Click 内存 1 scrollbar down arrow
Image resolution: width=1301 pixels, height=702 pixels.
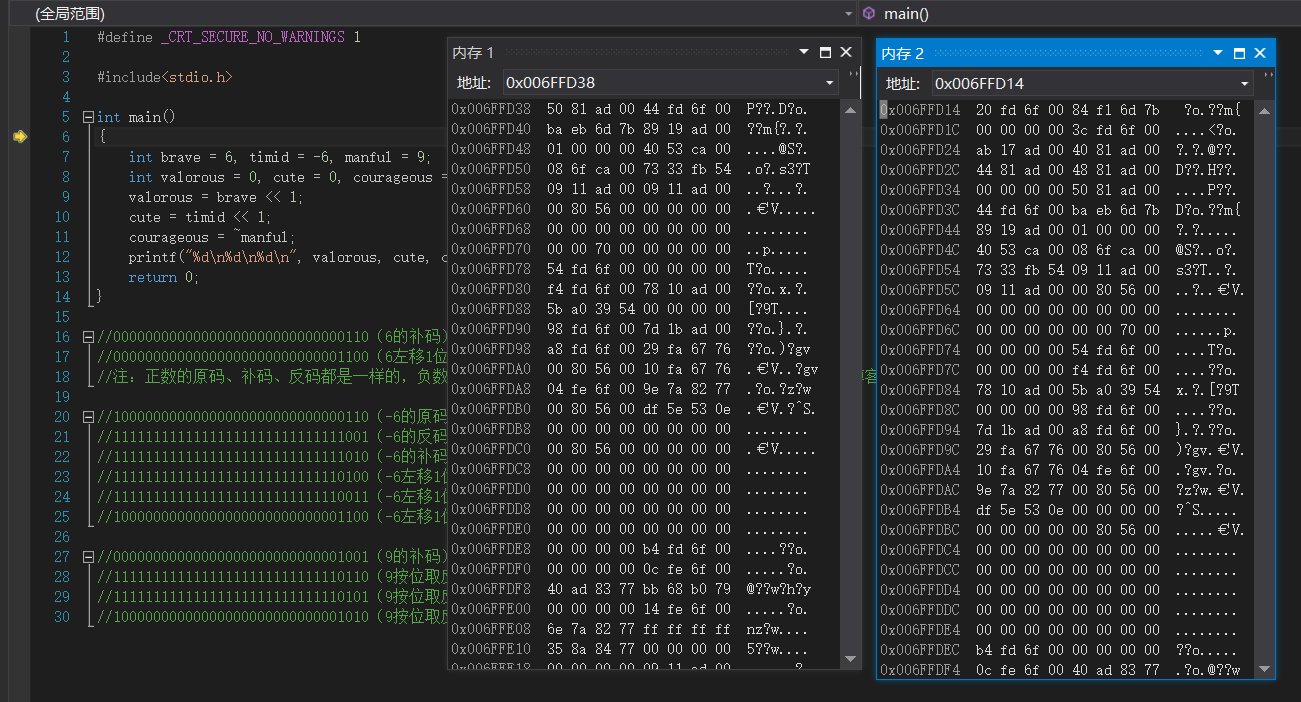pos(851,659)
